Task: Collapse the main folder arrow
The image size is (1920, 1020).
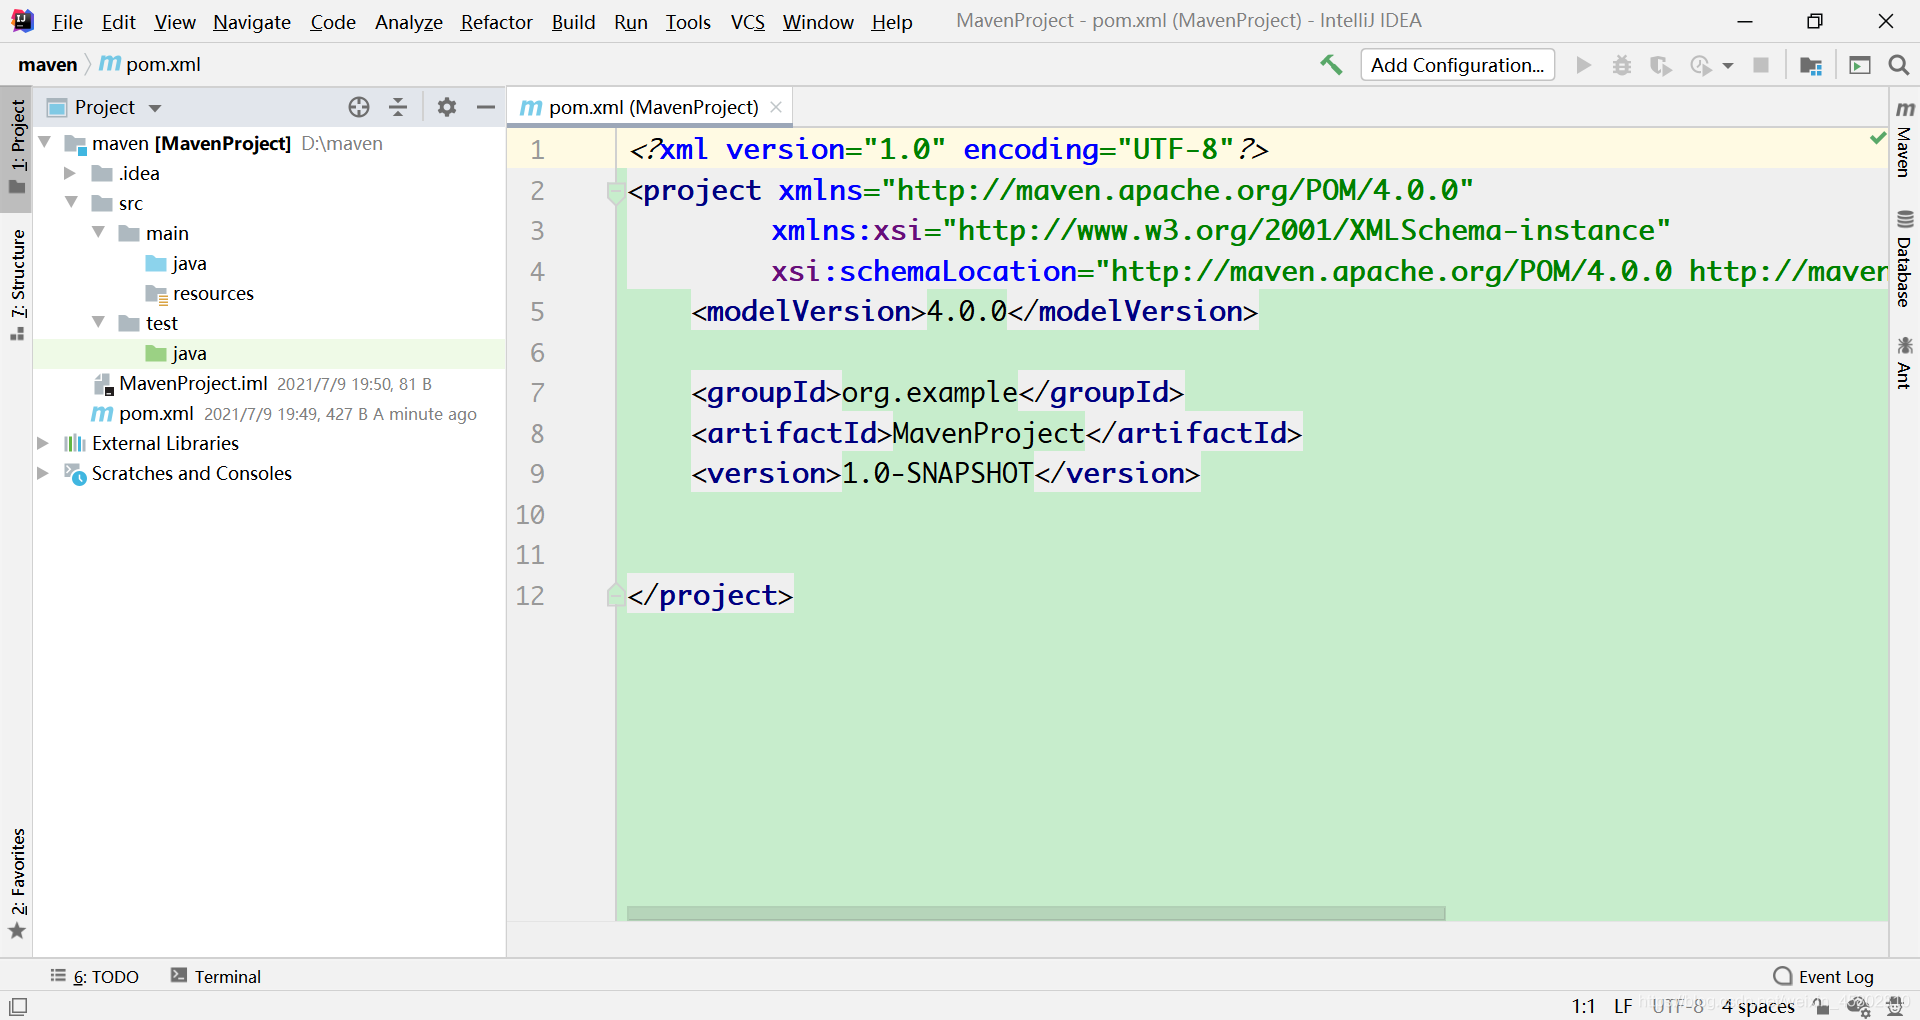Action: tap(98, 233)
